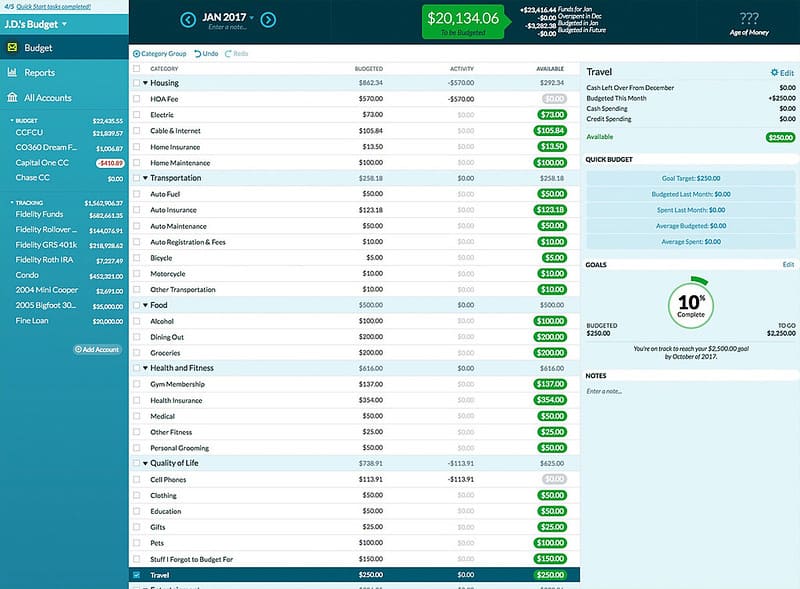Open the J.D.'s Budget dropdown
Image resolution: width=800 pixels, height=589 pixels.
click(36, 24)
